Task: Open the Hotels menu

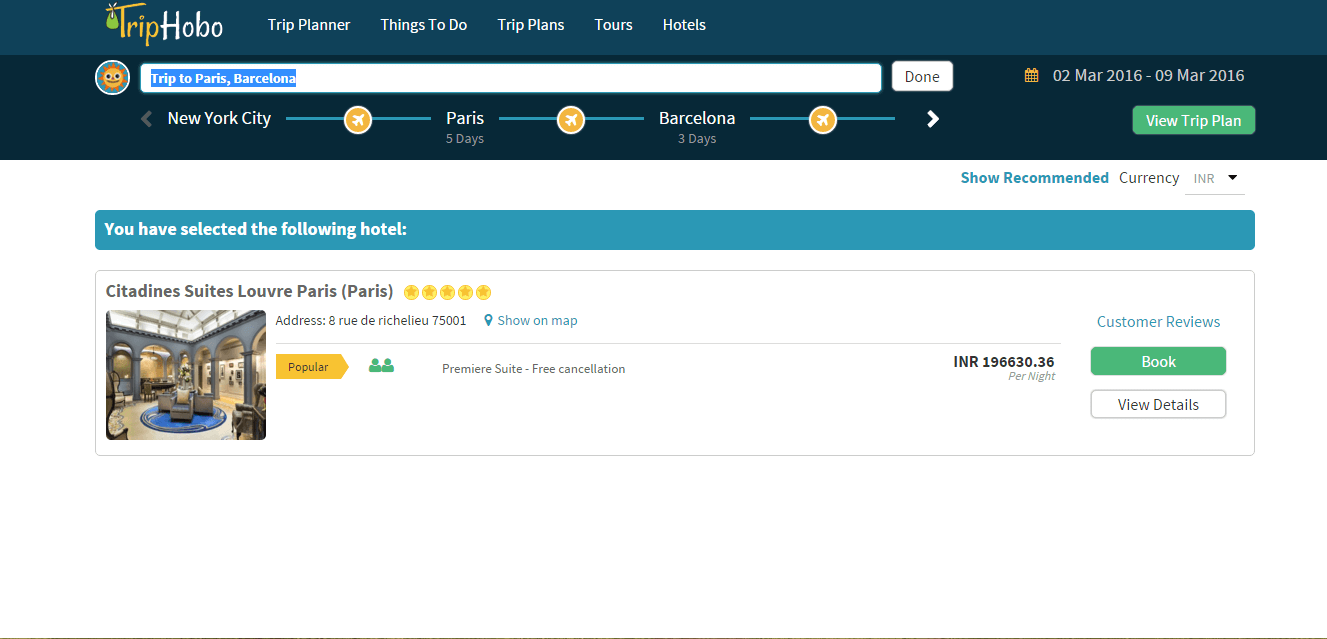Action: (x=684, y=25)
